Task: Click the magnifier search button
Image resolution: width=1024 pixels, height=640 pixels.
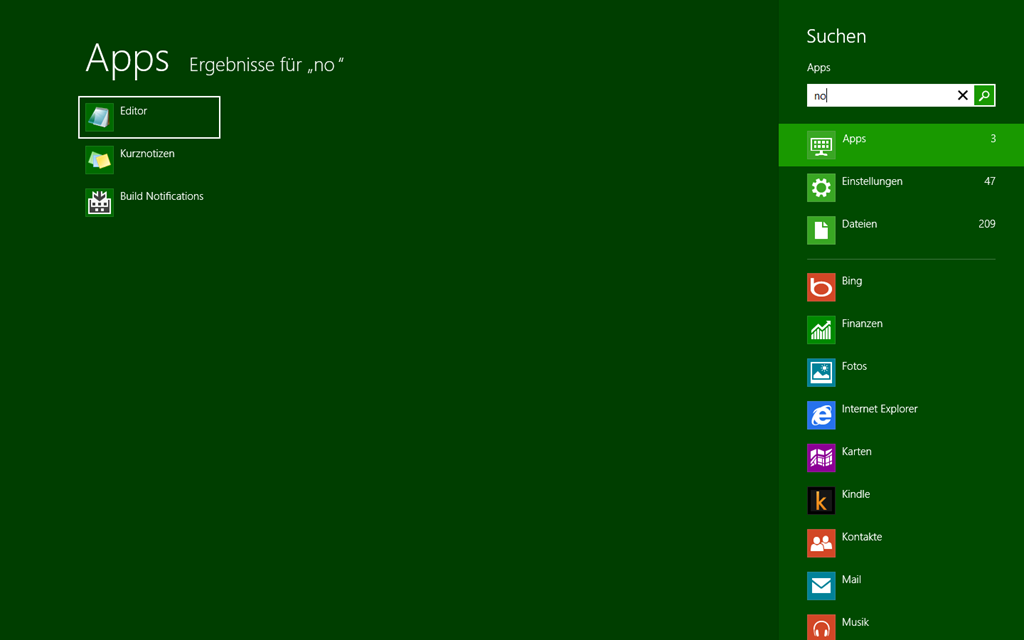Action: [984, 95]
